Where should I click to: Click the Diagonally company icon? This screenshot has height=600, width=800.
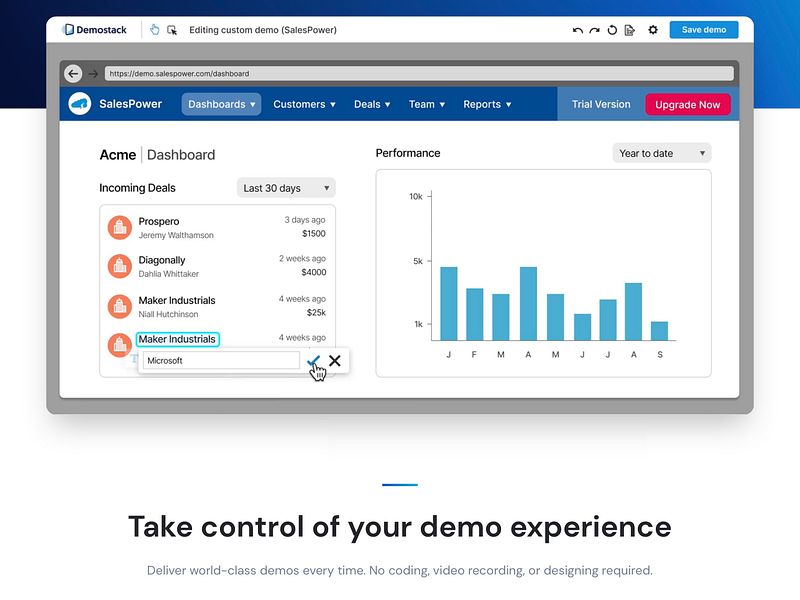coord(120,266)
